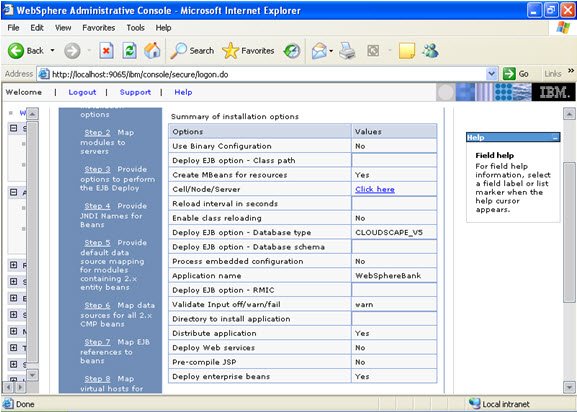
Task: Go to Step 5 default data source mapping
Action: click(x=97, y=243)
